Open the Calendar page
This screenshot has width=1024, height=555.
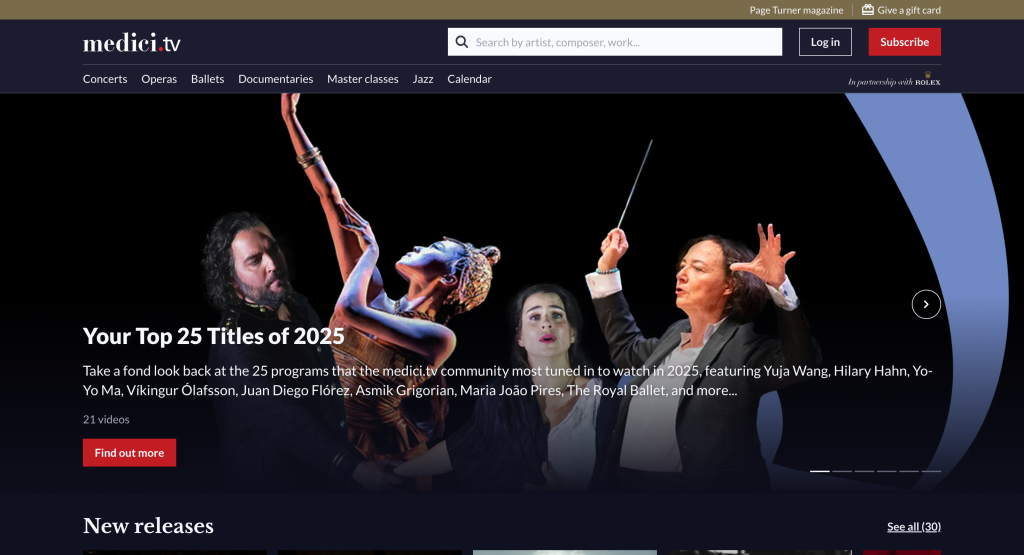click(x=469, y=79)
